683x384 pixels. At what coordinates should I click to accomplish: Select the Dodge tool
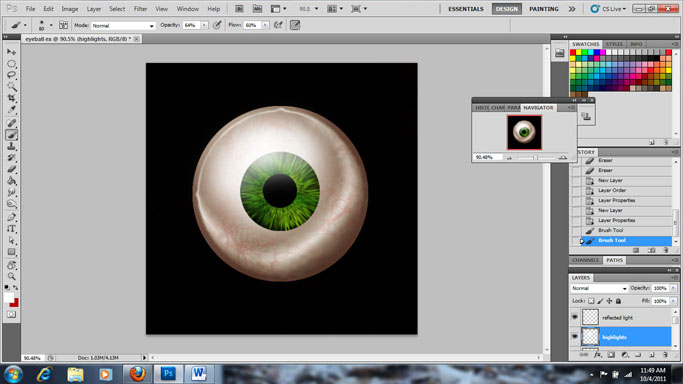pos(11,203)
